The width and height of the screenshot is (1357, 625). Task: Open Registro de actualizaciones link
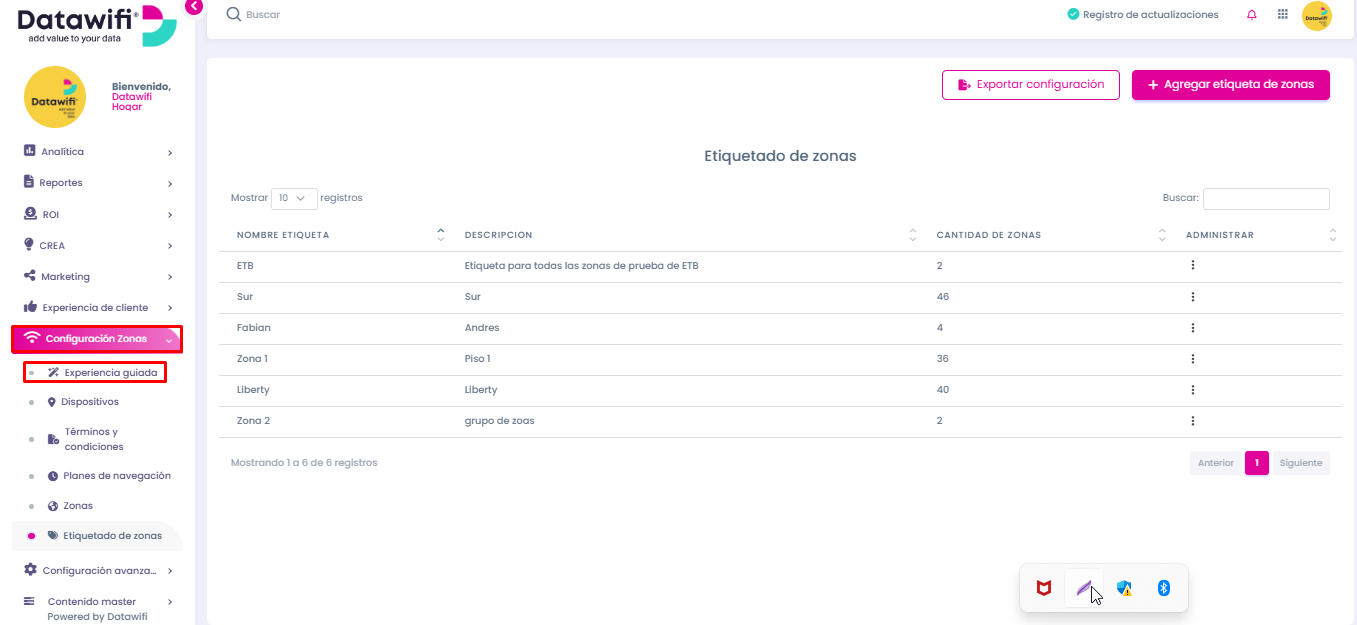pyautogui.click(x=1150, y=15)
